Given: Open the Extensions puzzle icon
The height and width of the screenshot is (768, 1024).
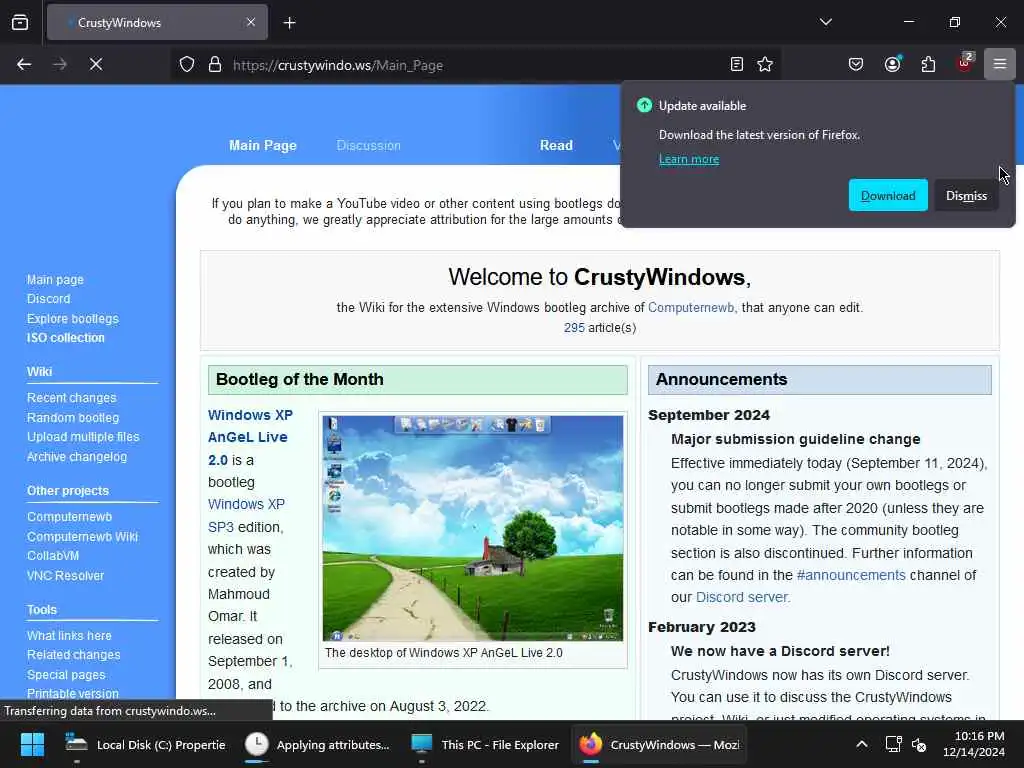Looking at the screenshot, I should point(928,64).
